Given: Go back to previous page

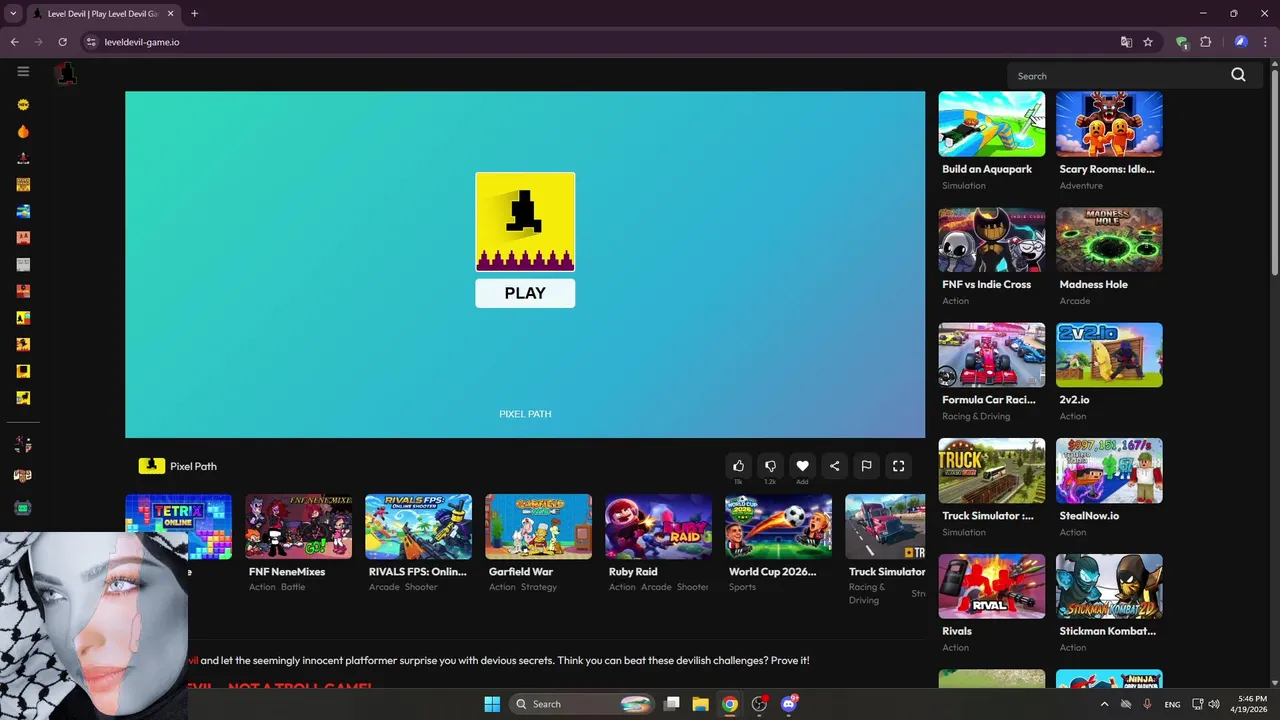Looking at the screenshot, I should click(14, 42).
